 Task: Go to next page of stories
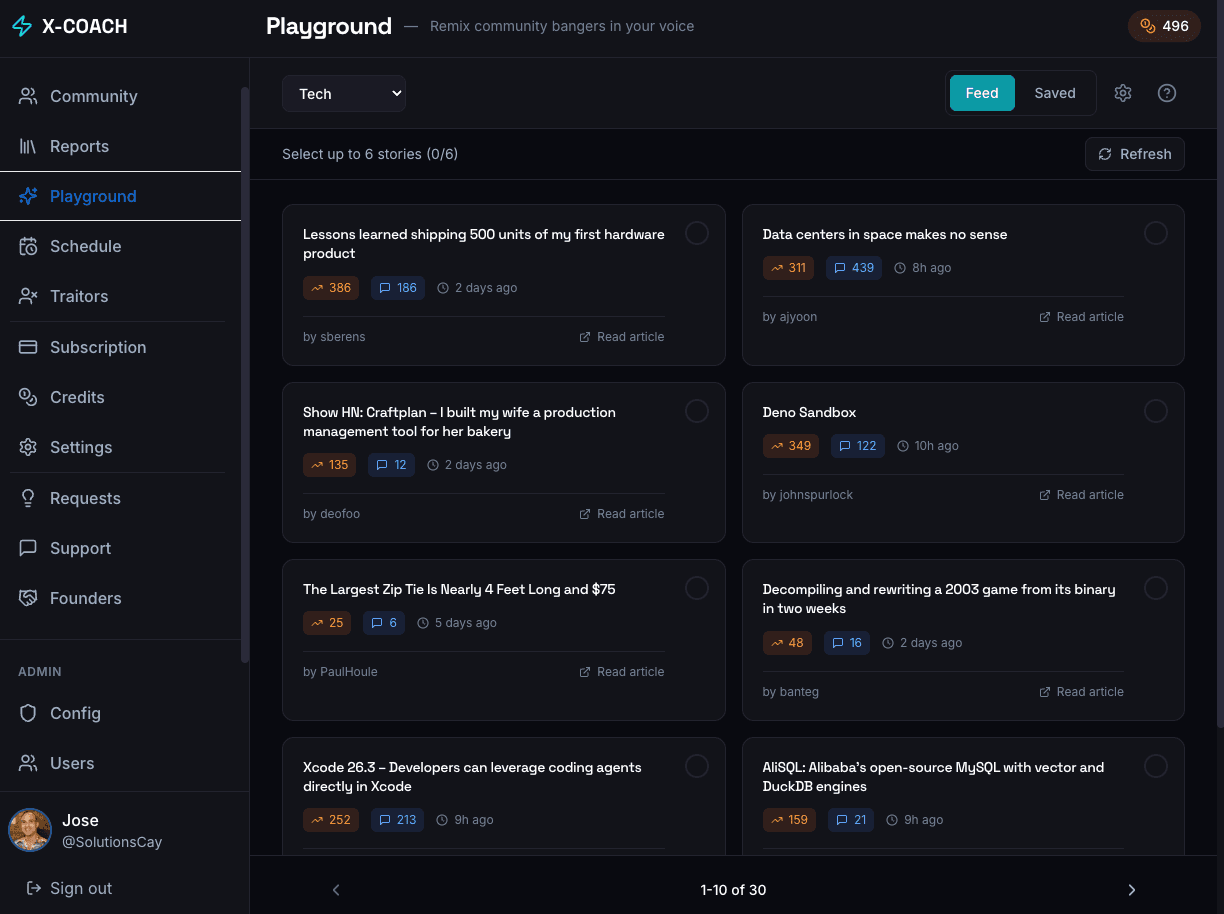coord(1131,890)
